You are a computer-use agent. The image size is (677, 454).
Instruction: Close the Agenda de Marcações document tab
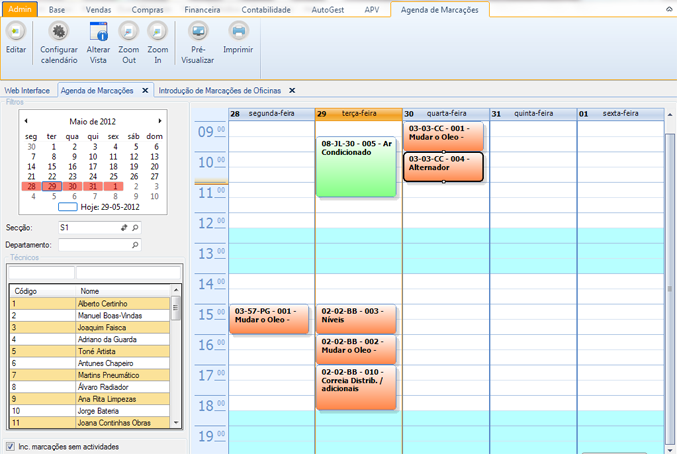tap(145, 90)
